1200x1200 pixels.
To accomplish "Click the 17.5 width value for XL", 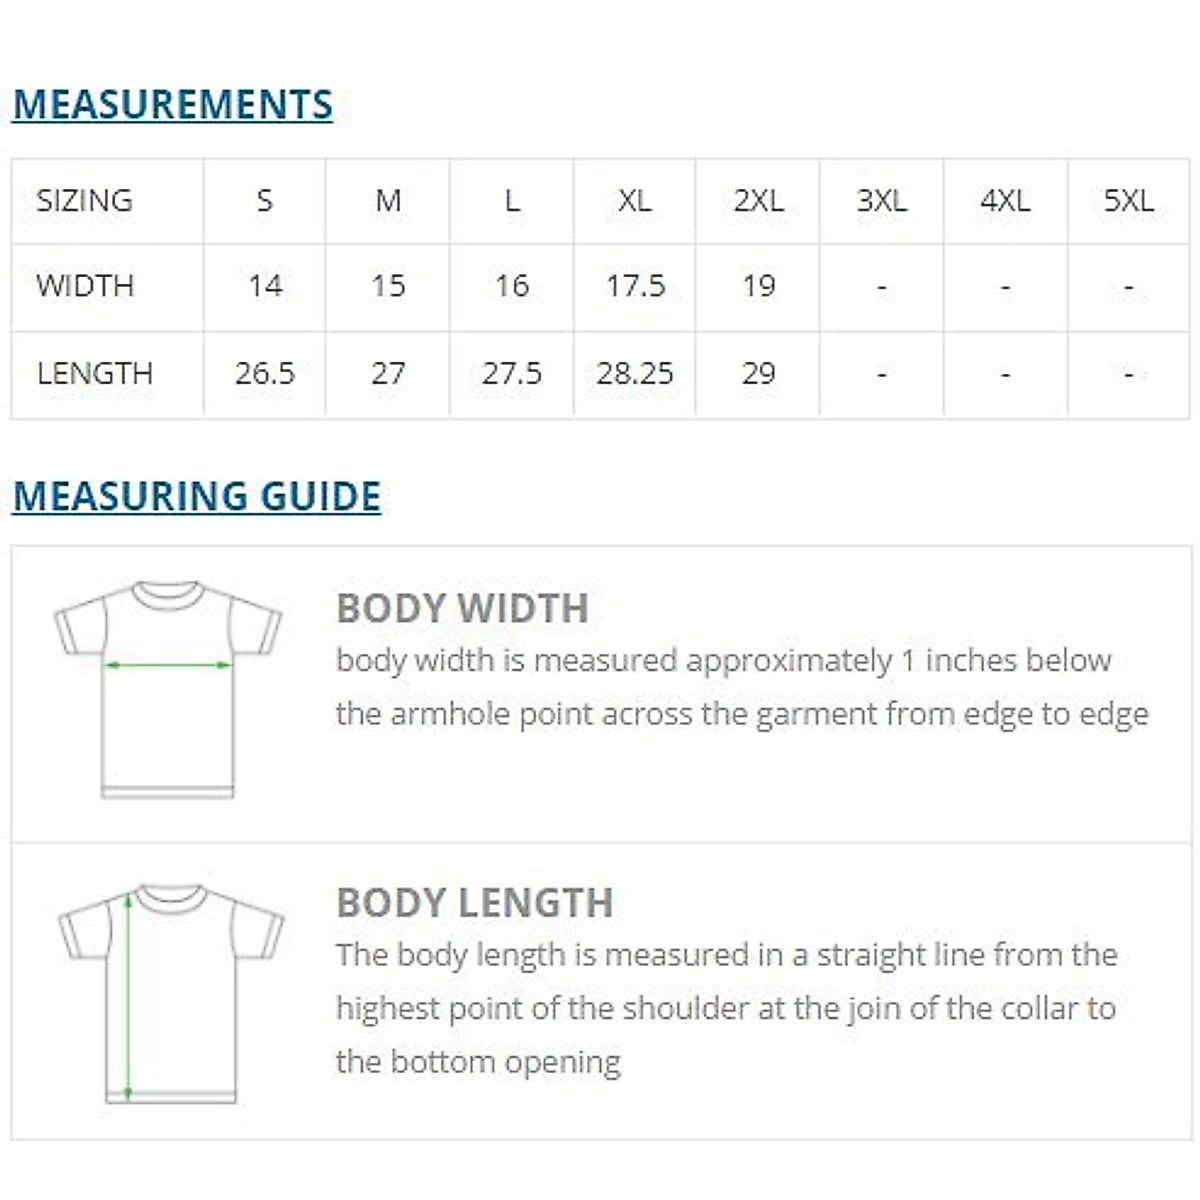I will click(x=635, y=286).
